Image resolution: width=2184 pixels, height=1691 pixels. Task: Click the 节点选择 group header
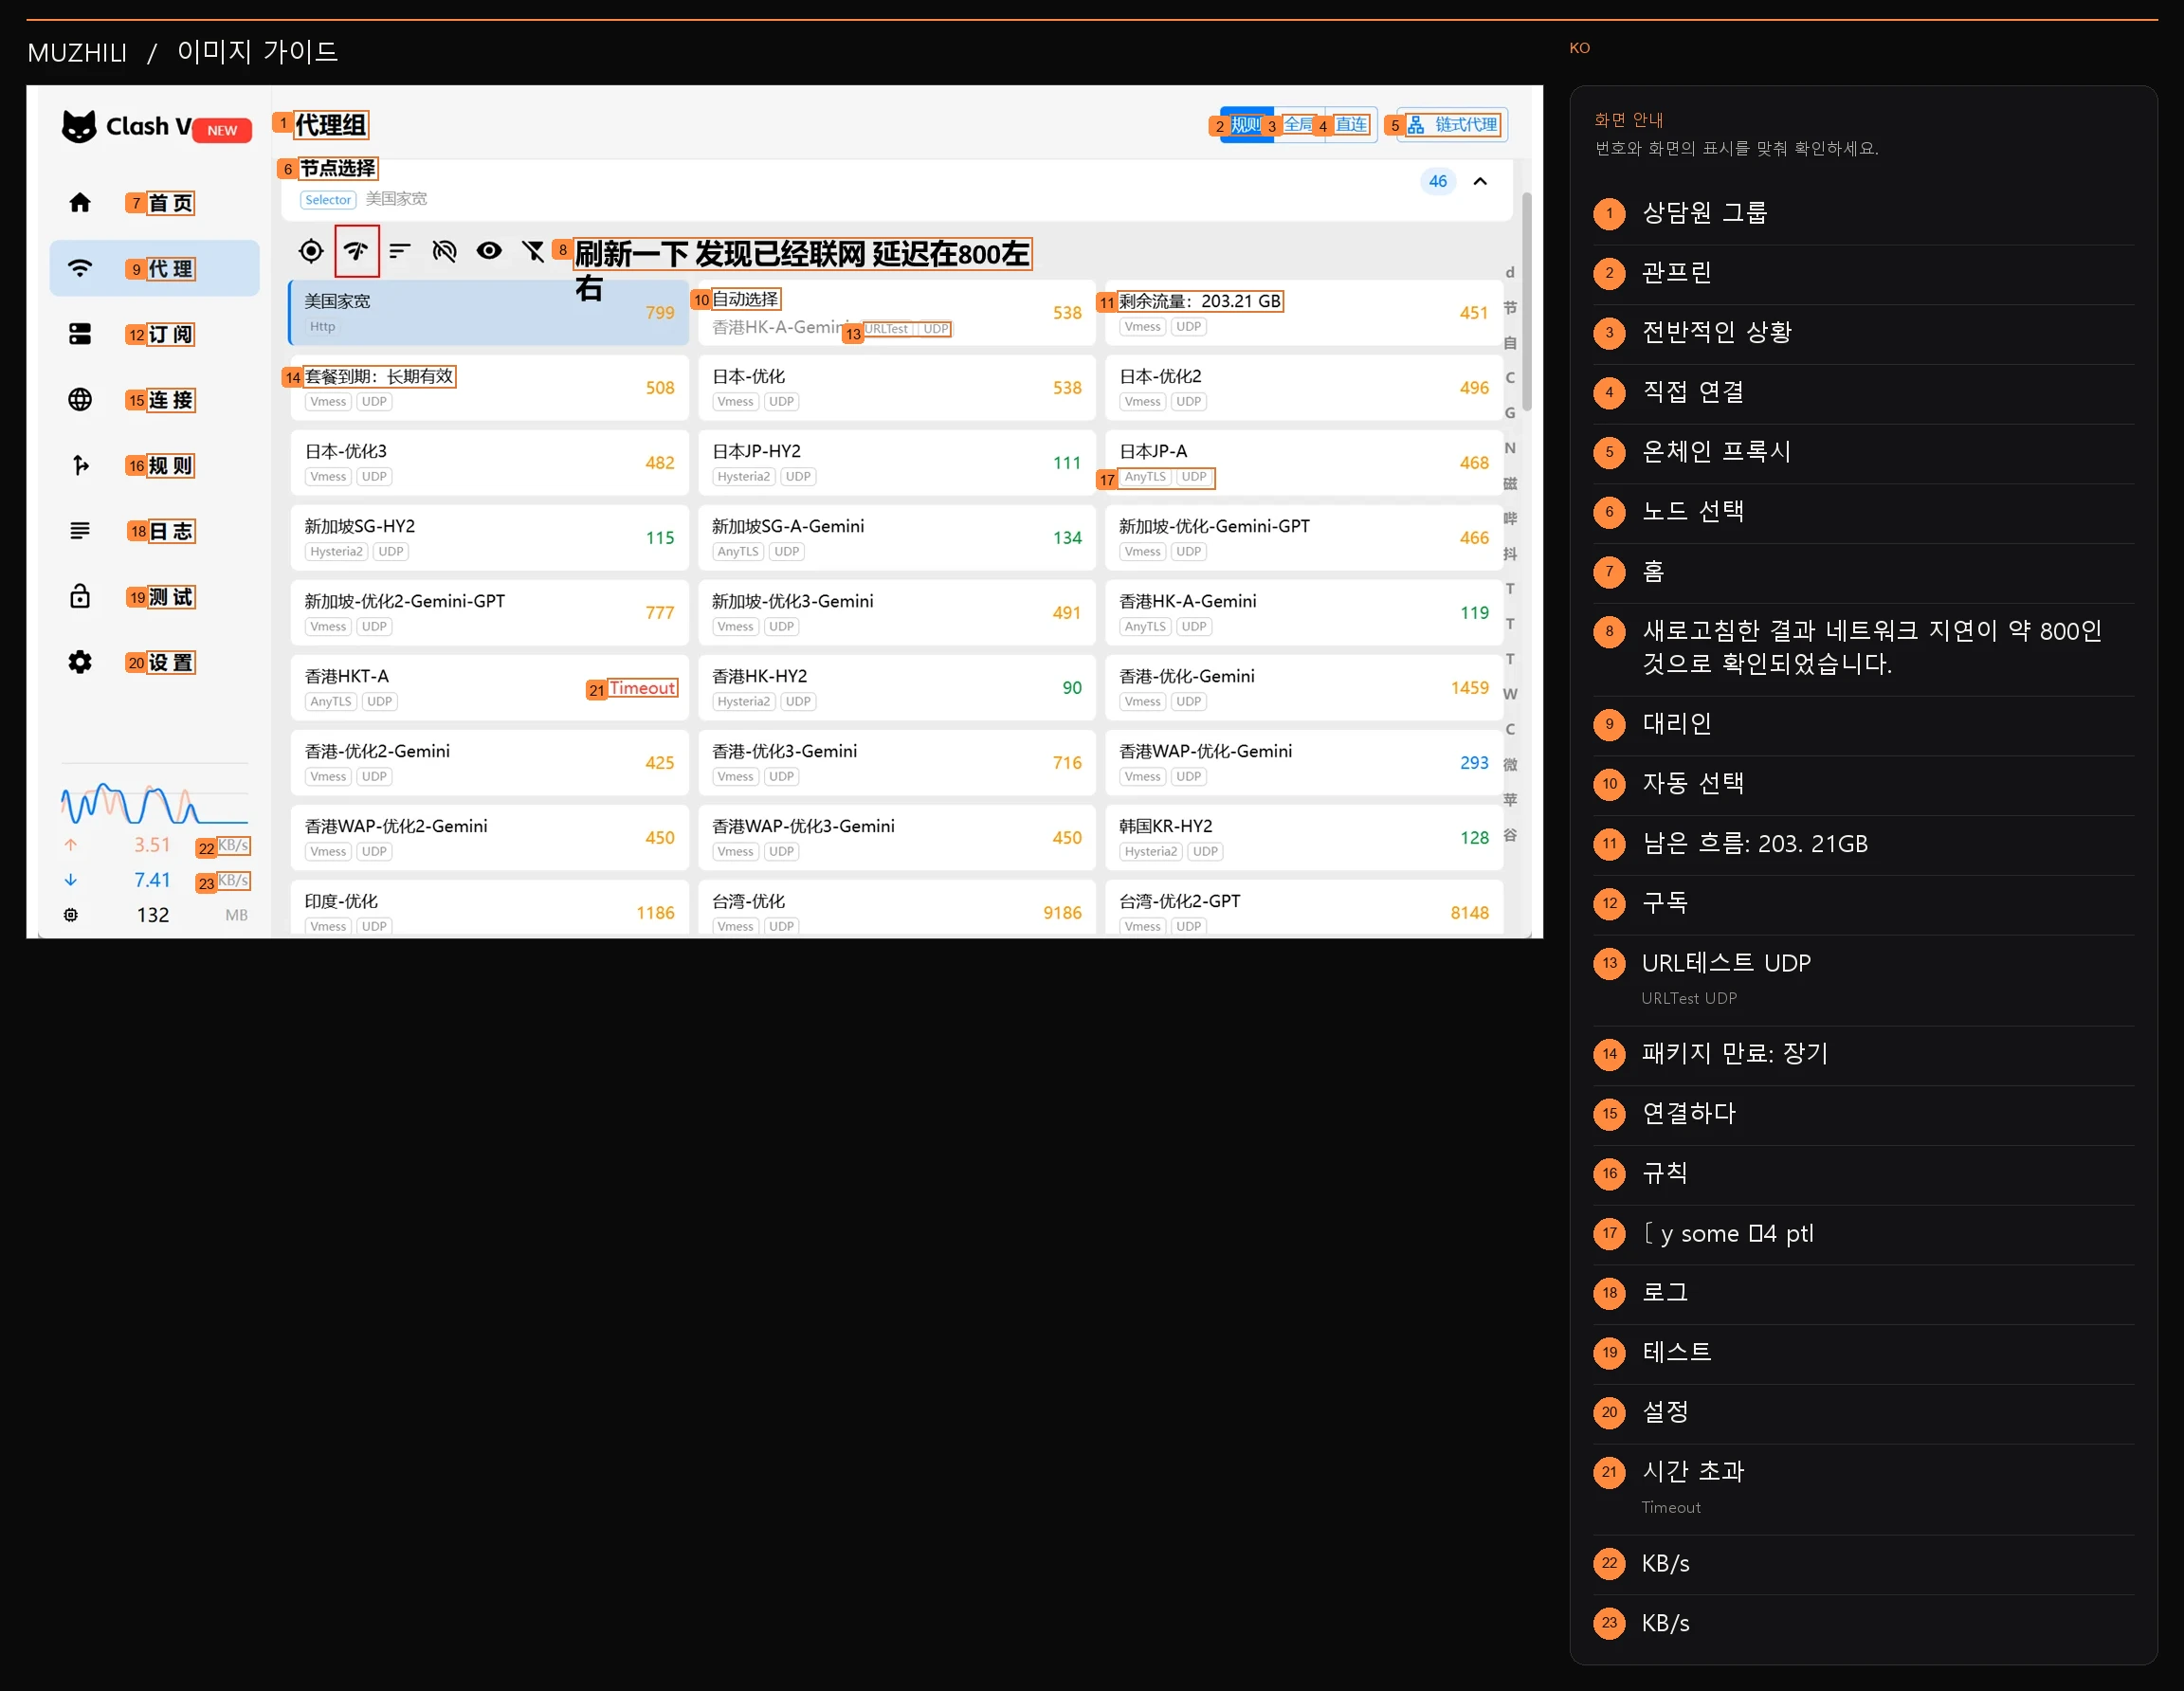click(897, 189)
